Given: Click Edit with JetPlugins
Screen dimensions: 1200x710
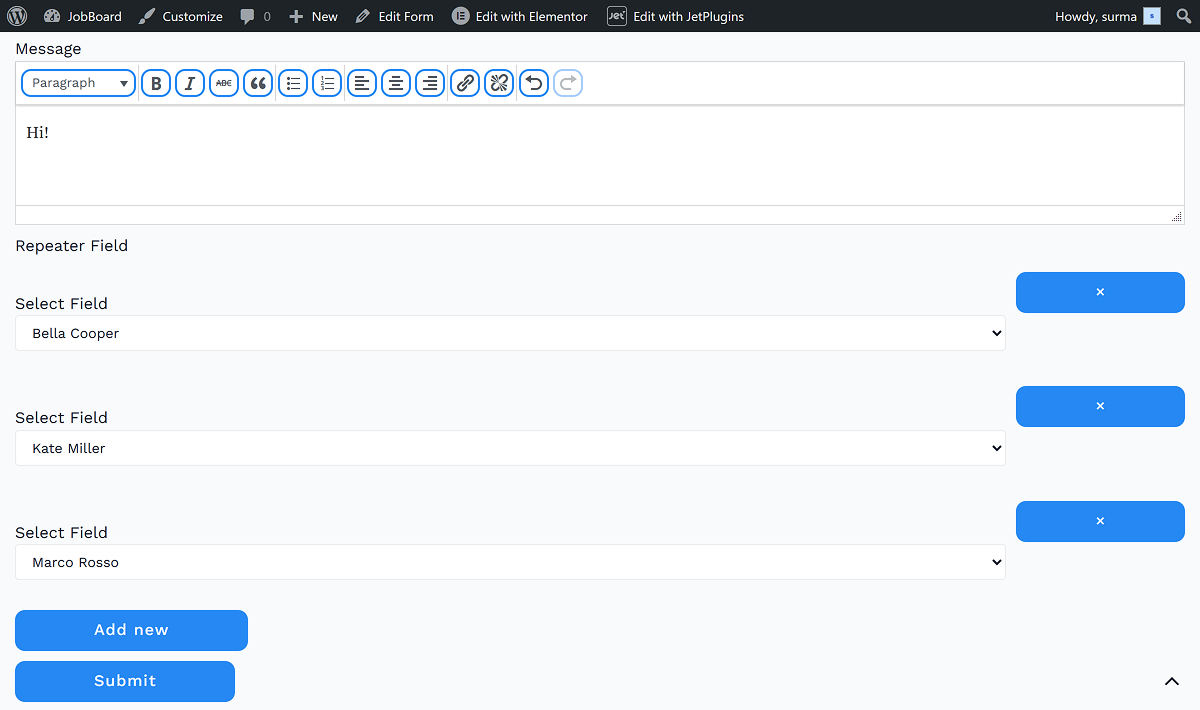Looking at the screenshot, I should [x=675, y=16].
